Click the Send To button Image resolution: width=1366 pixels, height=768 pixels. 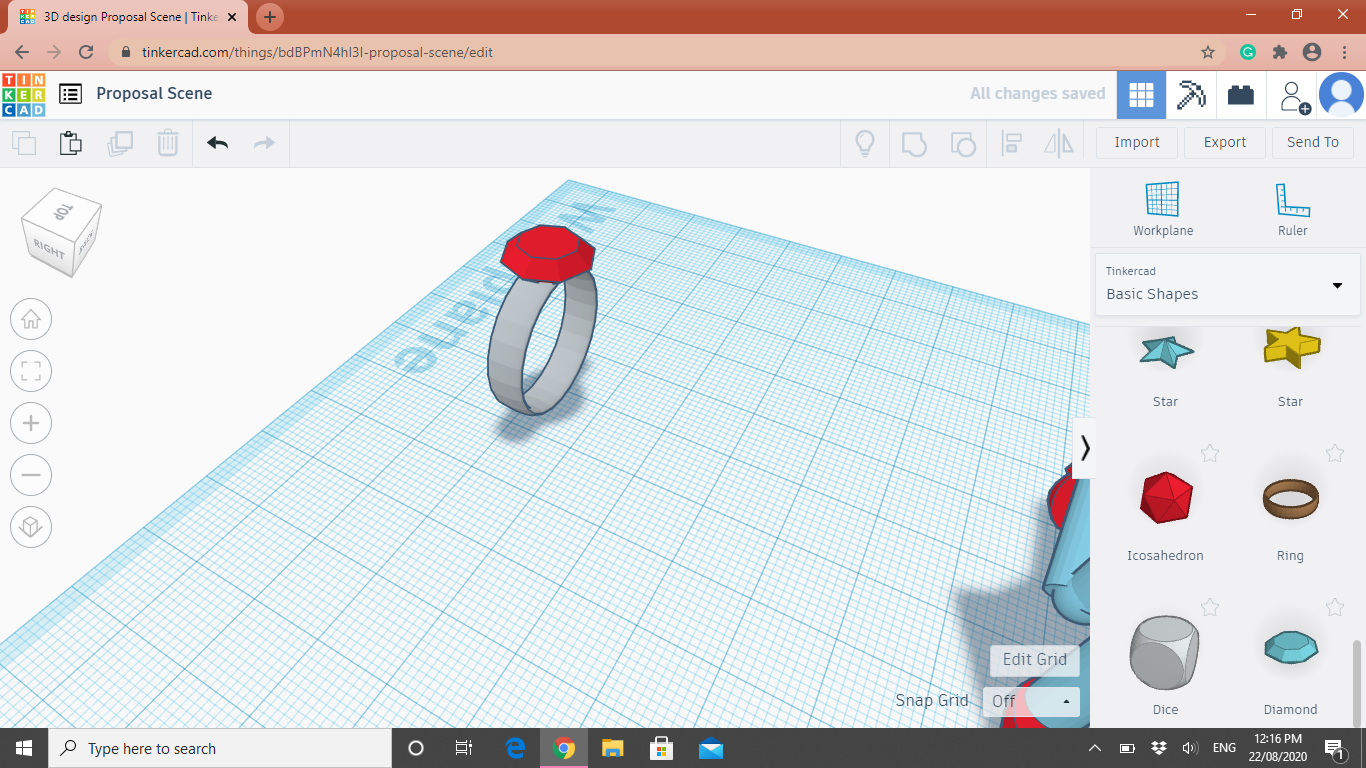(x=1313, y=142)
